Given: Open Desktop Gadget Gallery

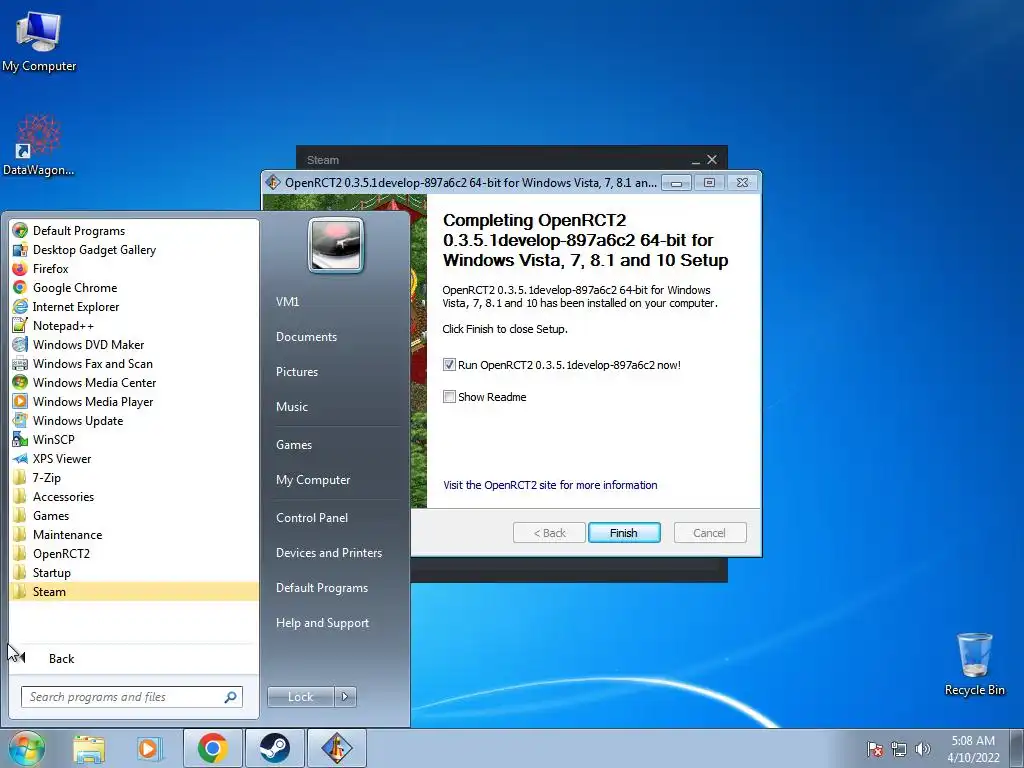Looking at the screenshot, I should click(94, 249).
